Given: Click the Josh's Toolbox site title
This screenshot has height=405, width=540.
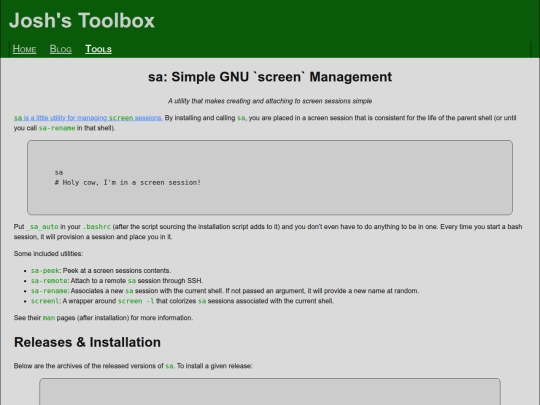Looking at the screenshot, I should (x=82, y=20).
